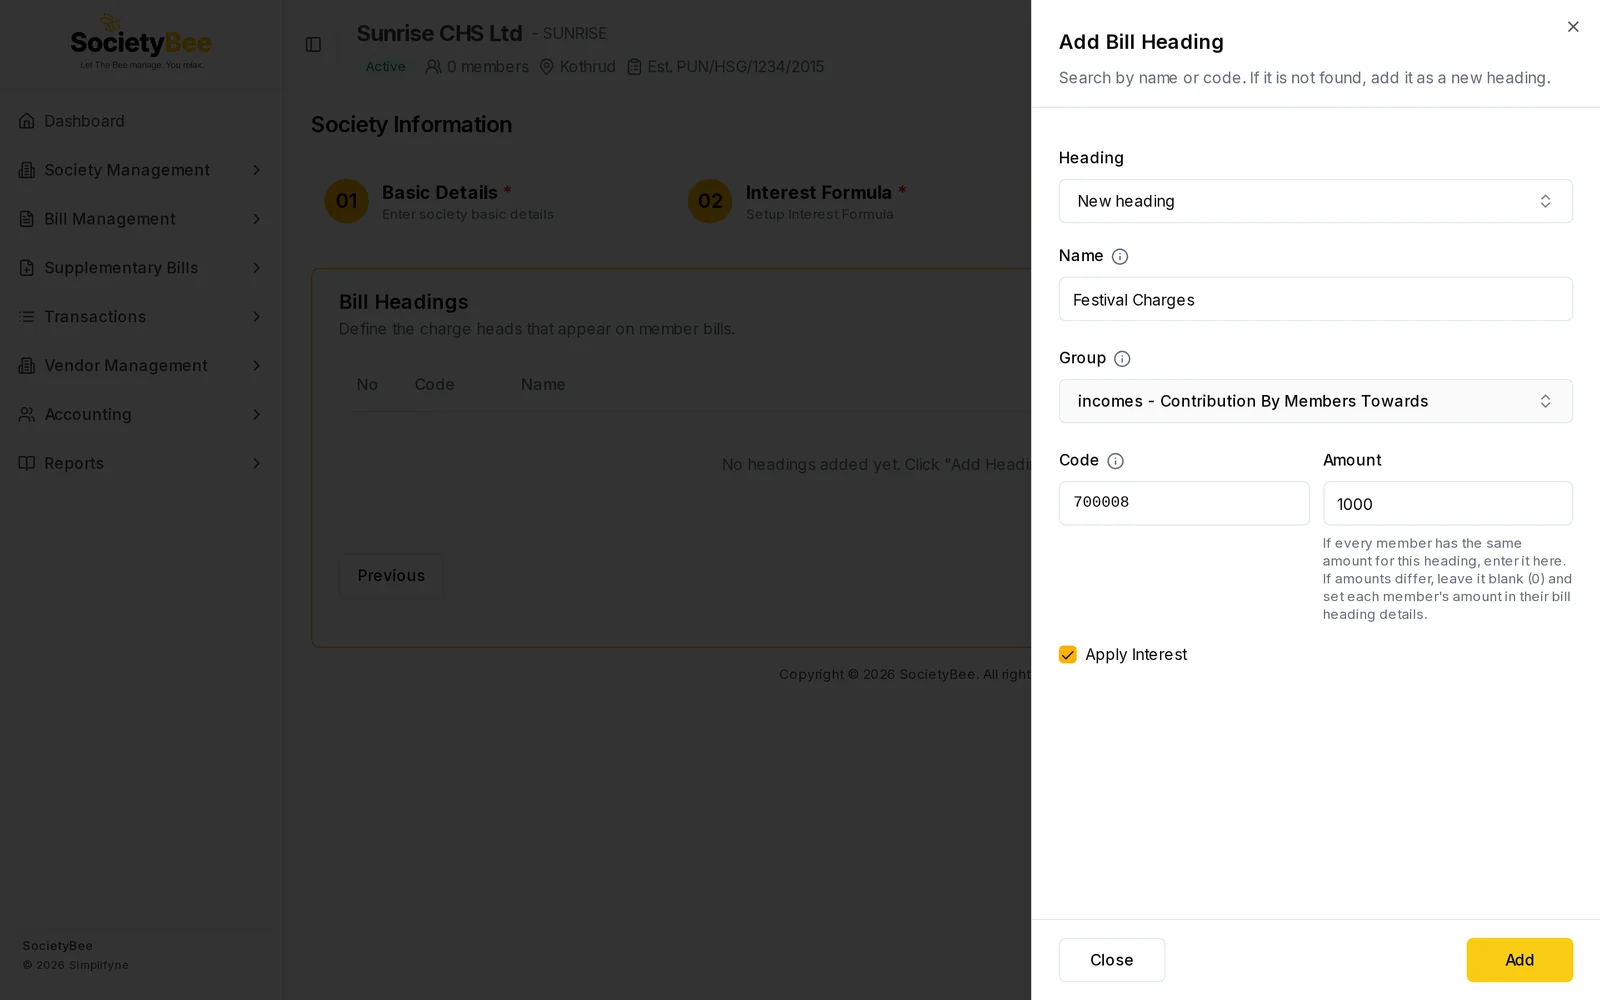Click into the Name field with Festival Charges
The image size is (1600, 1000).
[x=1316, y=299]
